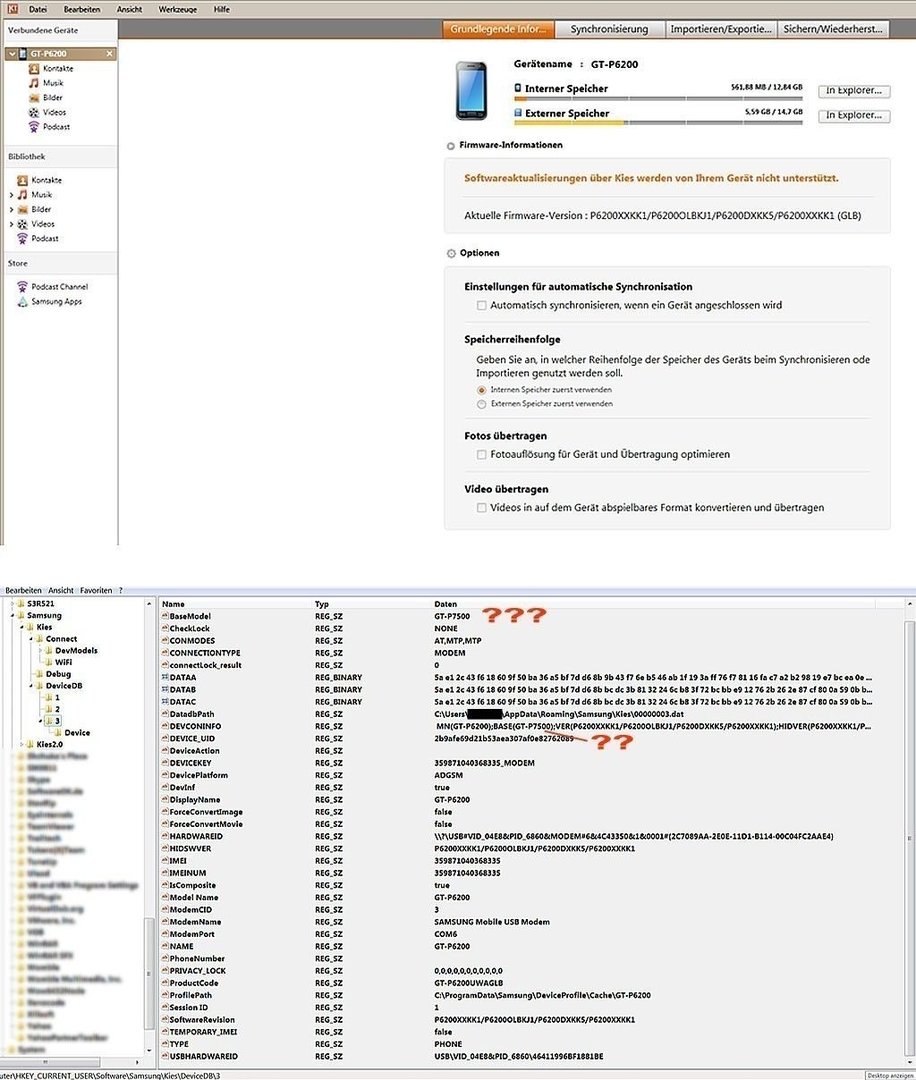Screen dimensions: 916x1080
Task: Select the Samsung key folder in registry tree
Action: [44, 615]
